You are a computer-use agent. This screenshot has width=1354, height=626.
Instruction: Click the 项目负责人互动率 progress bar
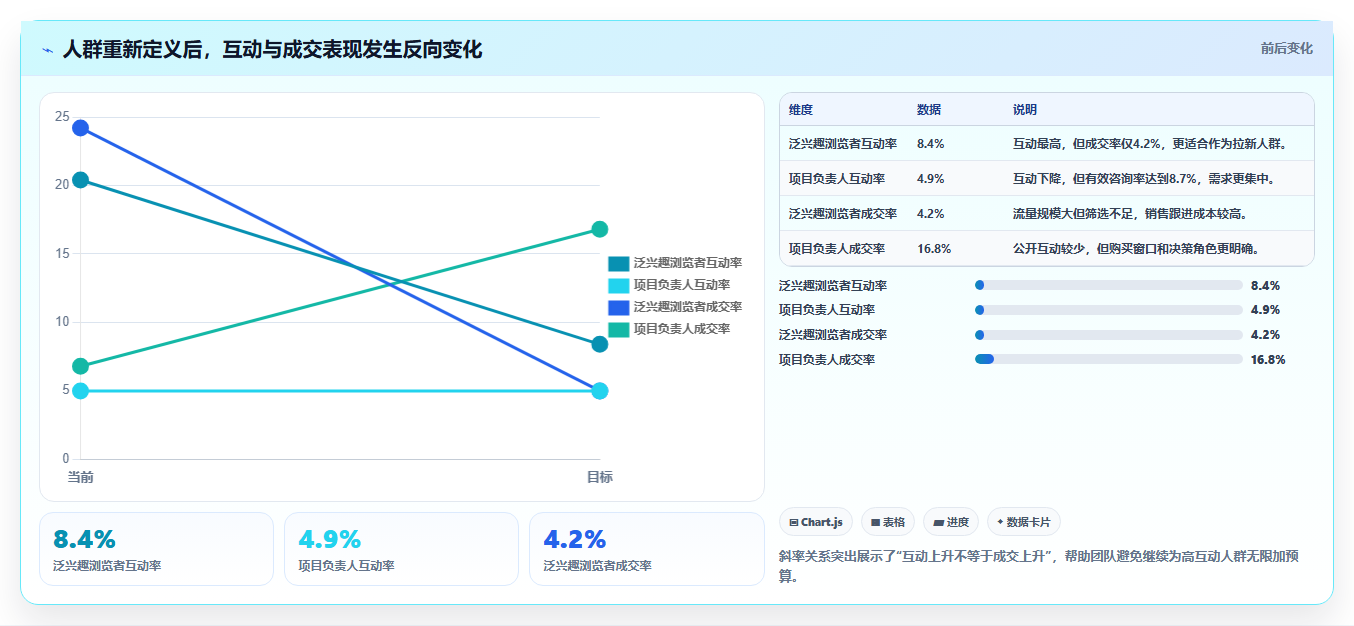click(x=1108, y=310)
